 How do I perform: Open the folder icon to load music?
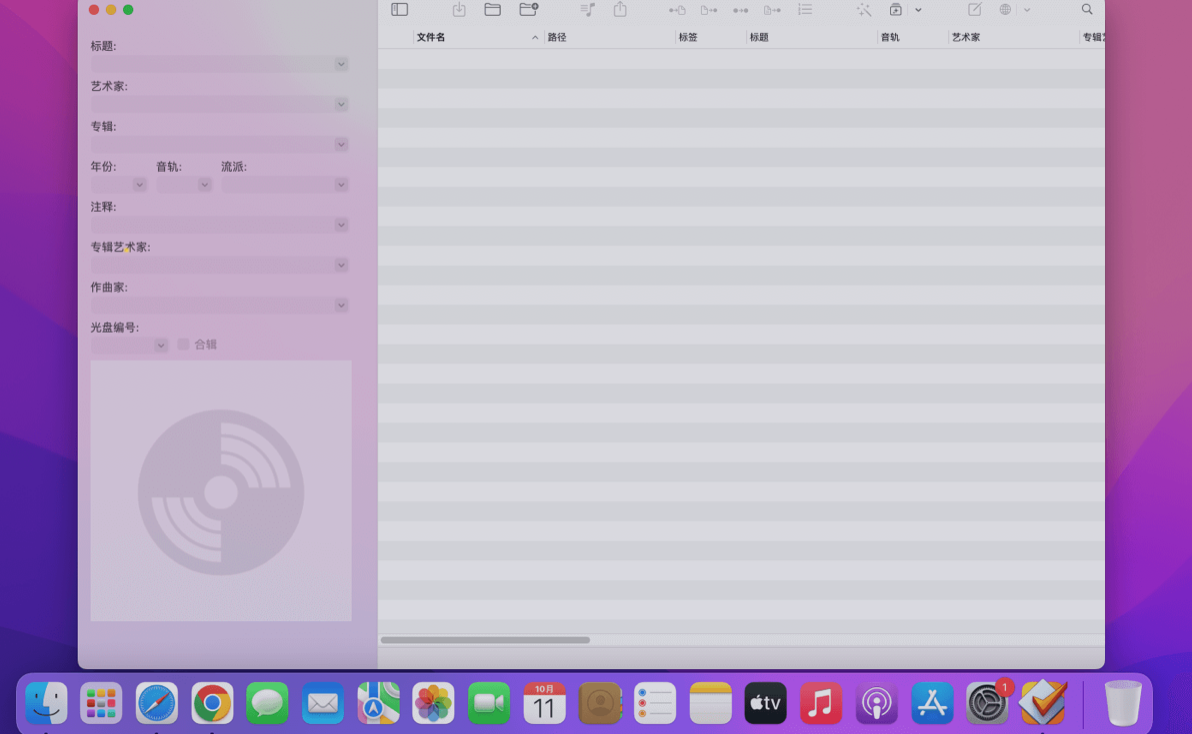[x=492, y=9]
